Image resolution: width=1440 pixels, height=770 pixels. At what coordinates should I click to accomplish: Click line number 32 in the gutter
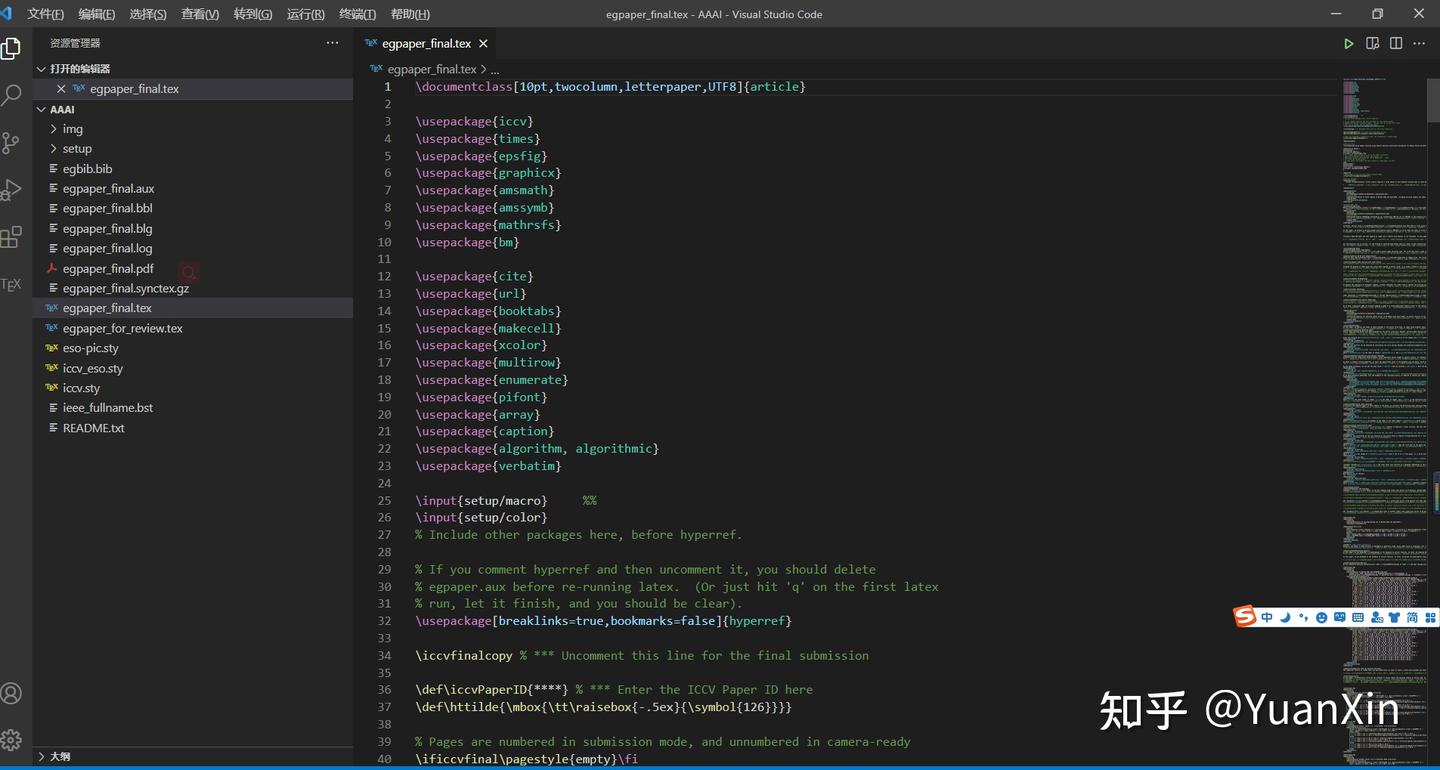point(384,621)
